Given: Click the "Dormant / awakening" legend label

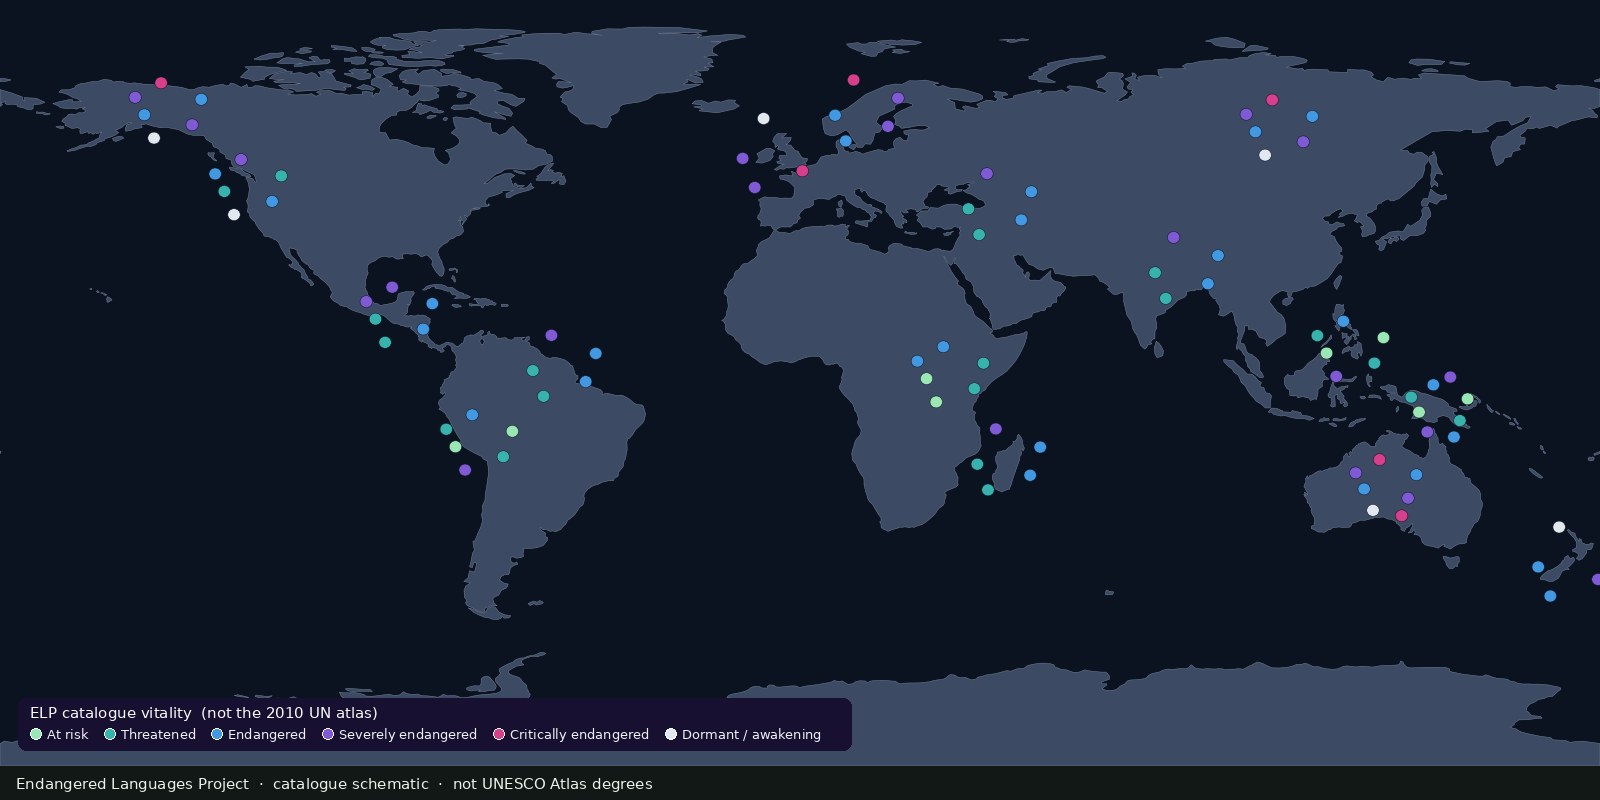Looking at the screenshot, I should click(x=751, y=734).
